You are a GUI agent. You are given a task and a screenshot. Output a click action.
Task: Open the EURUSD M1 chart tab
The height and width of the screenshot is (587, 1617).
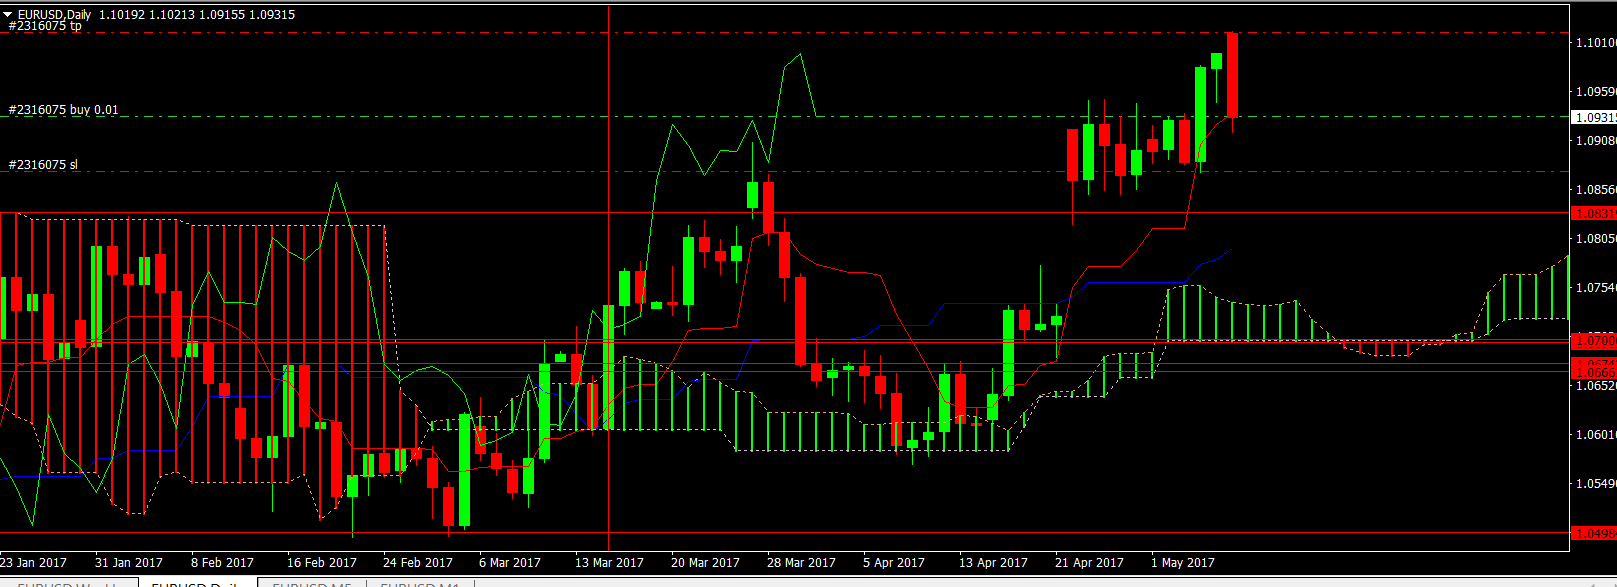pos(419,583)
